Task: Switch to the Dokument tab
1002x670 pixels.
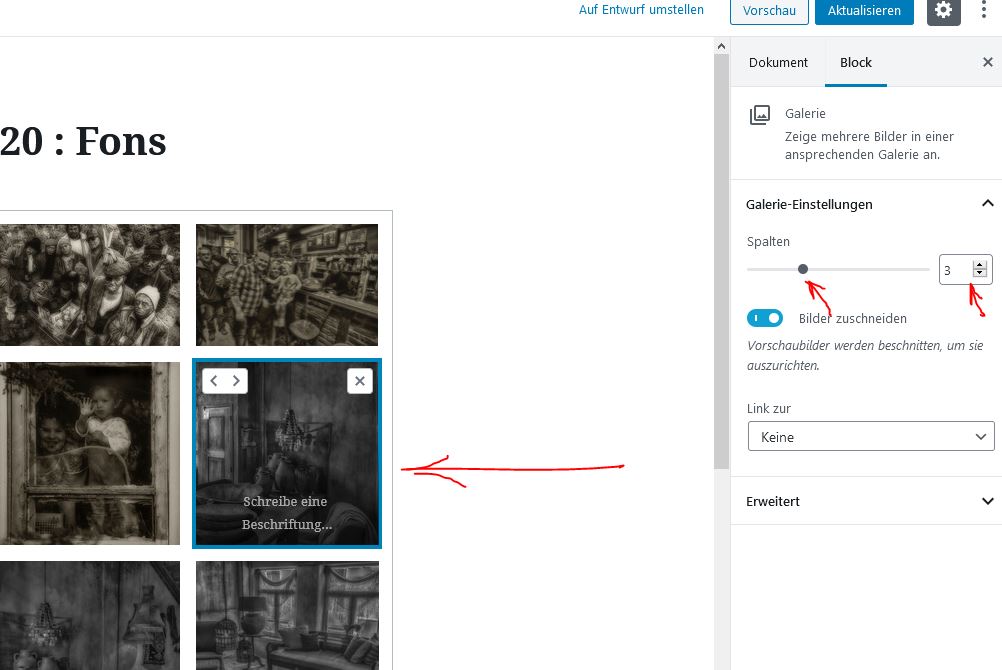Action: pos(778,62)
